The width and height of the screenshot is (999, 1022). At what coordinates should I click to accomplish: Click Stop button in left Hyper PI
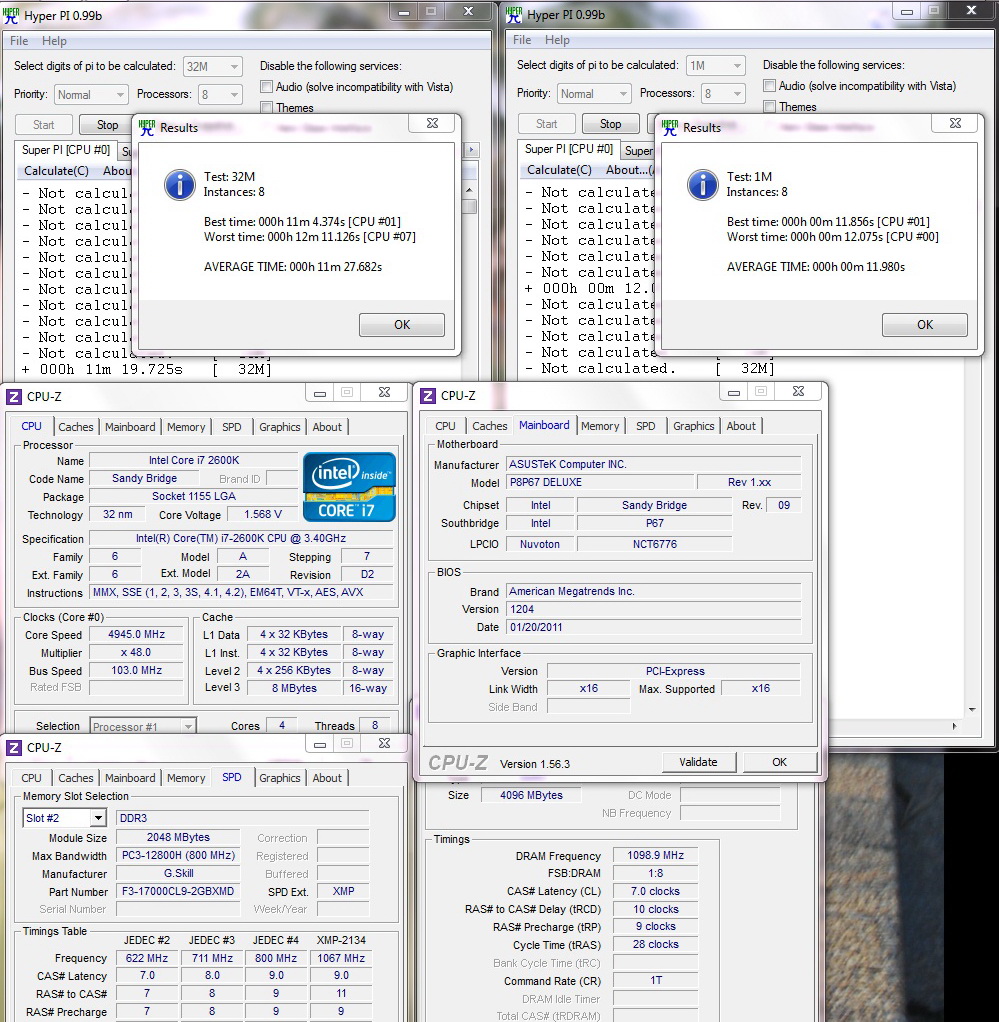[x=107, y=124]
